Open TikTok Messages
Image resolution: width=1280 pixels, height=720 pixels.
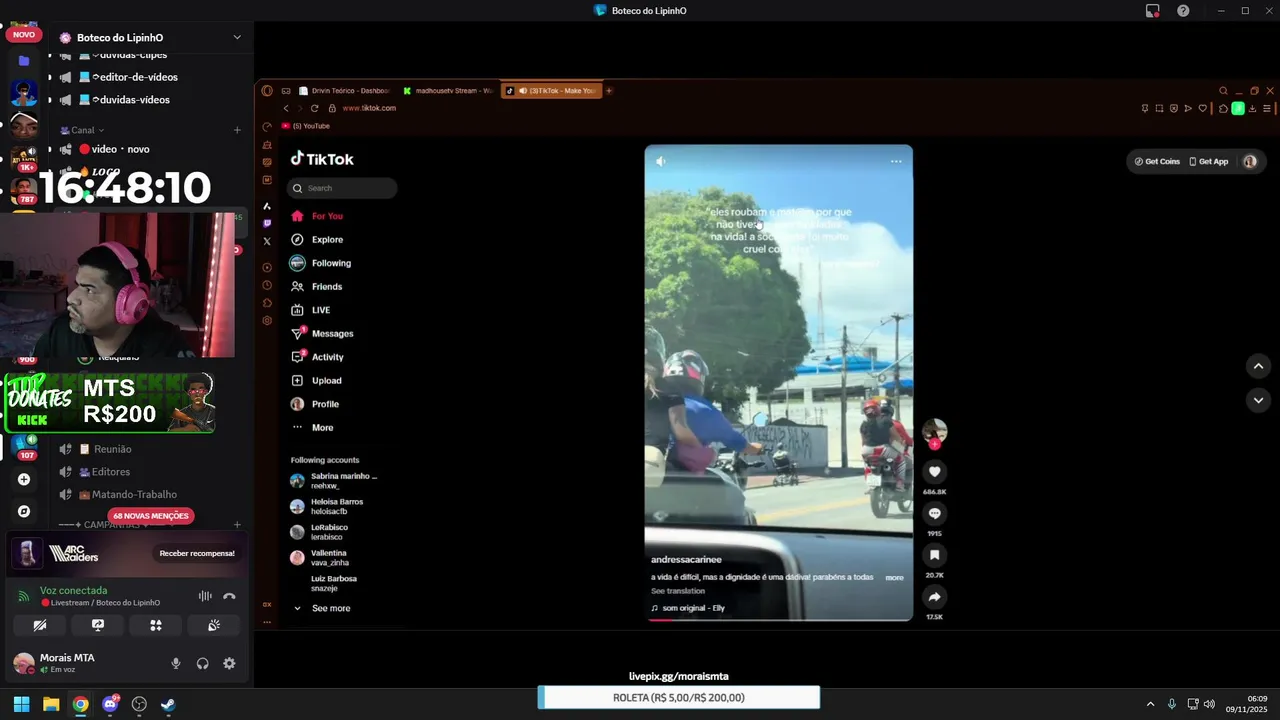pyautogui.click(x=322, y=334)
